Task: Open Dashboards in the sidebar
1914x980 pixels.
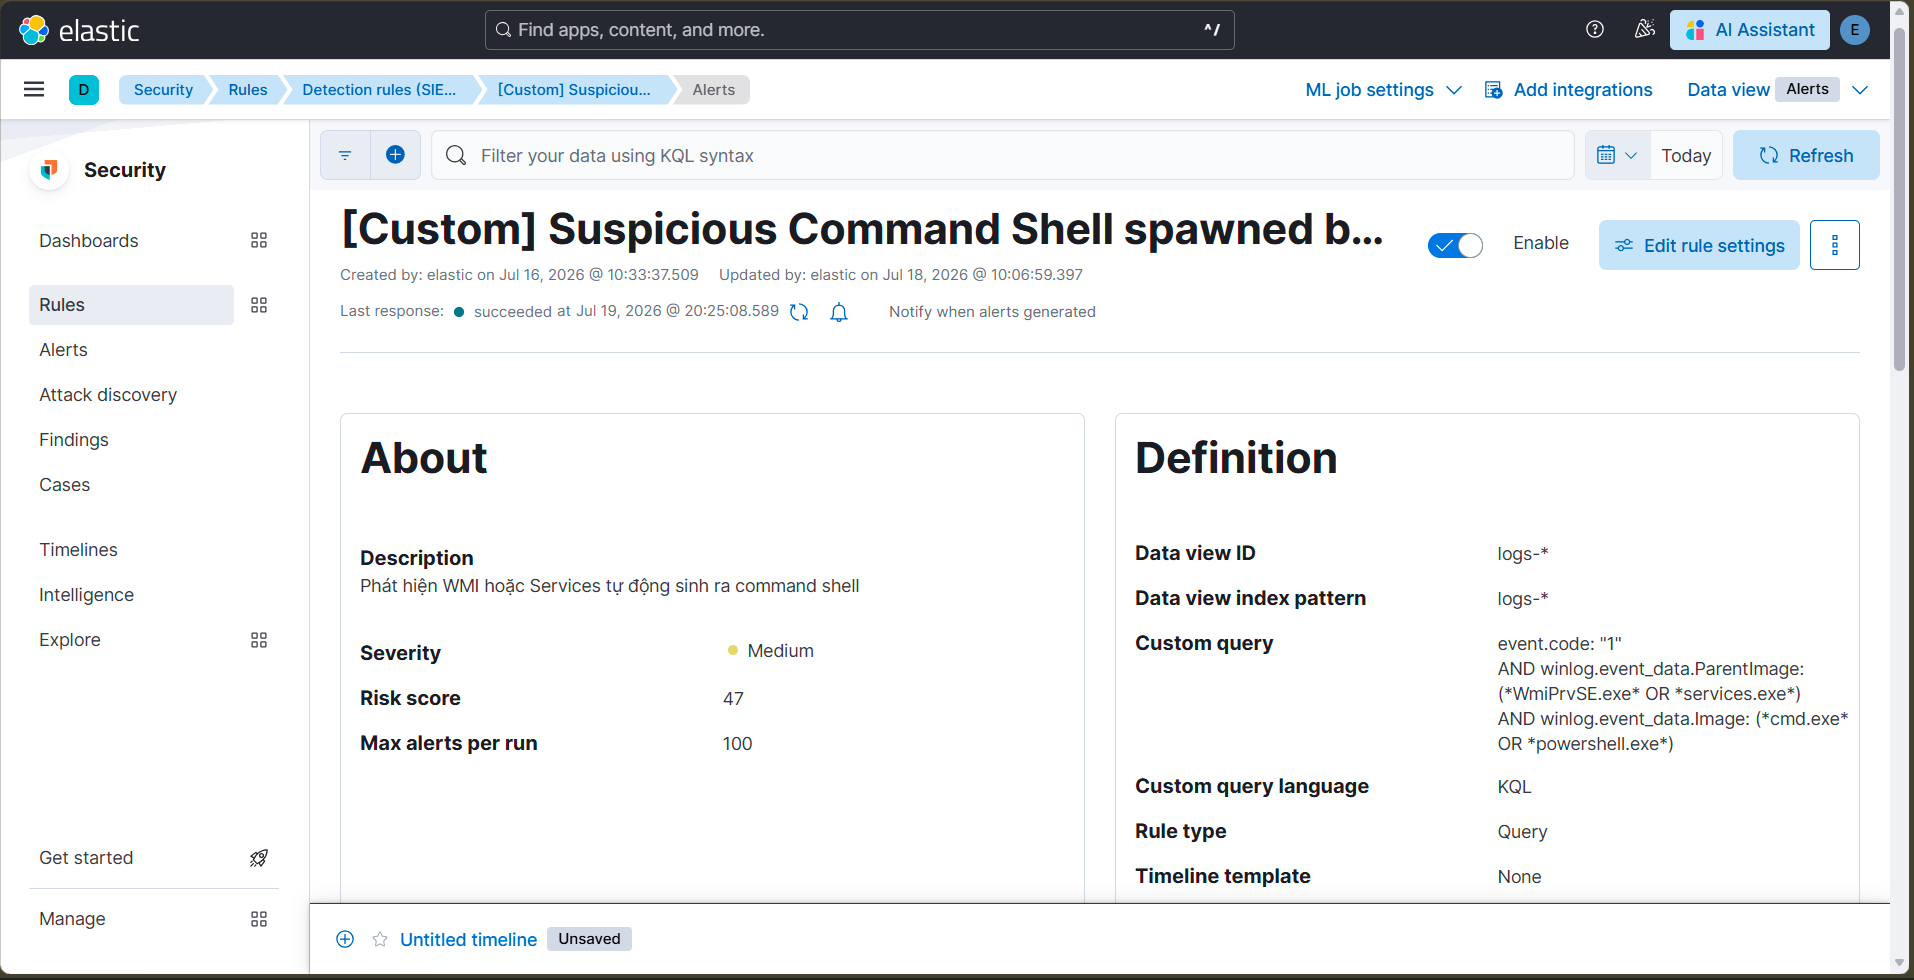Action: (x=89, y=241)
